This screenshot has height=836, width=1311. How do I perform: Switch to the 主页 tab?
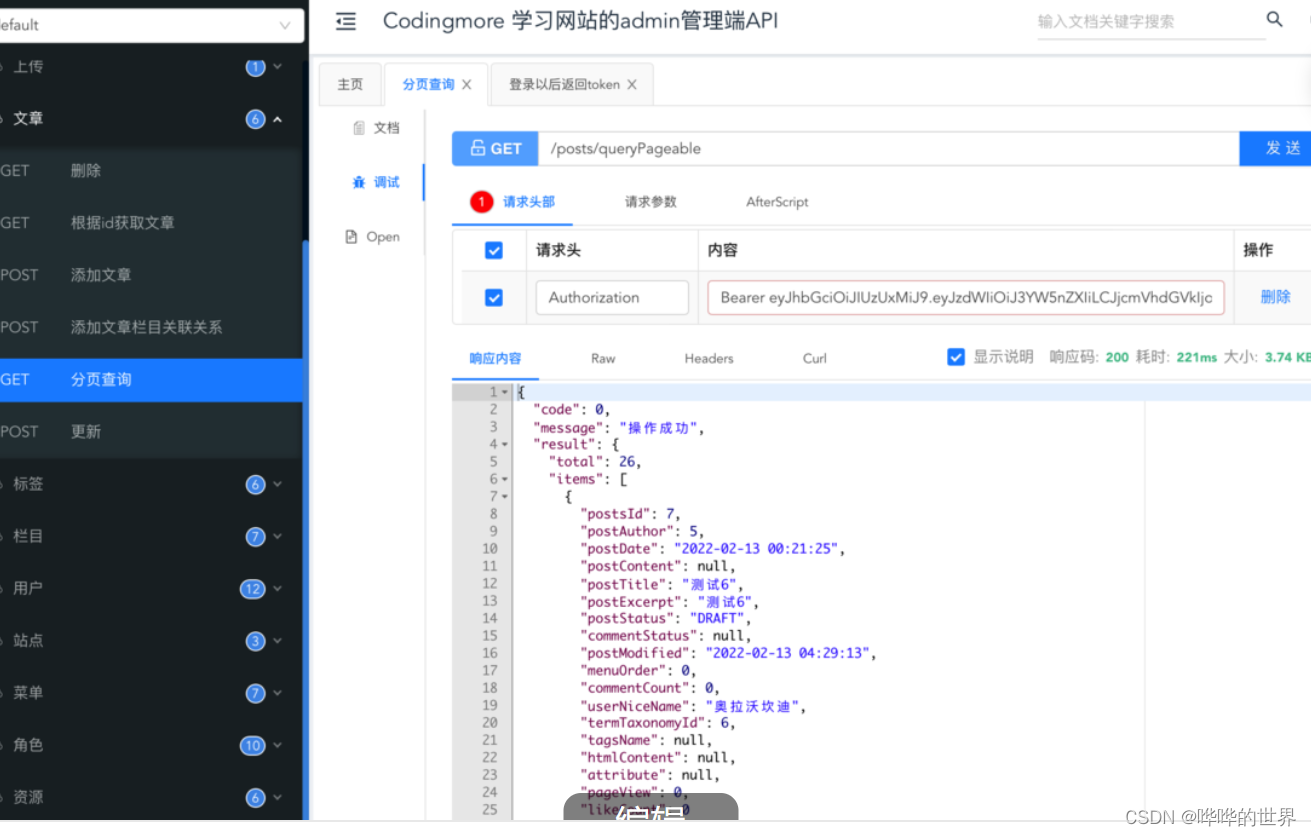350,85
